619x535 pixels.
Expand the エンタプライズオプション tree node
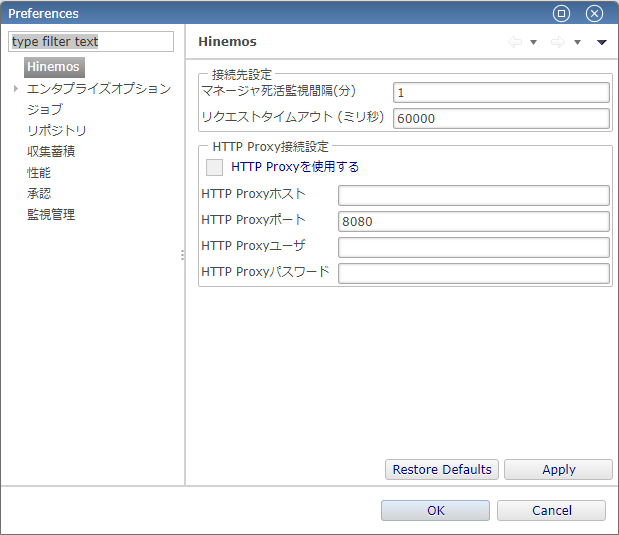(x=15, y=88)
